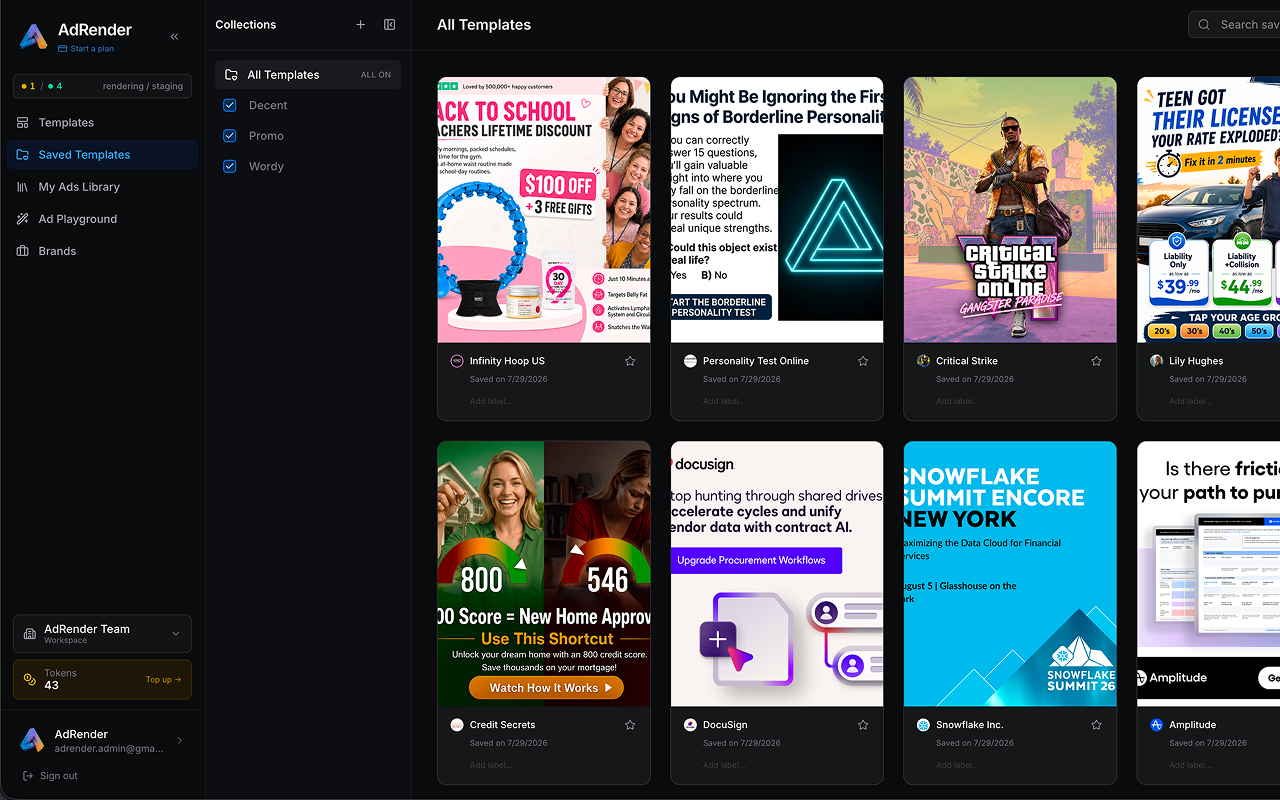Click Top up tokens link
The image size is (1280, 800).
[163, 680]
